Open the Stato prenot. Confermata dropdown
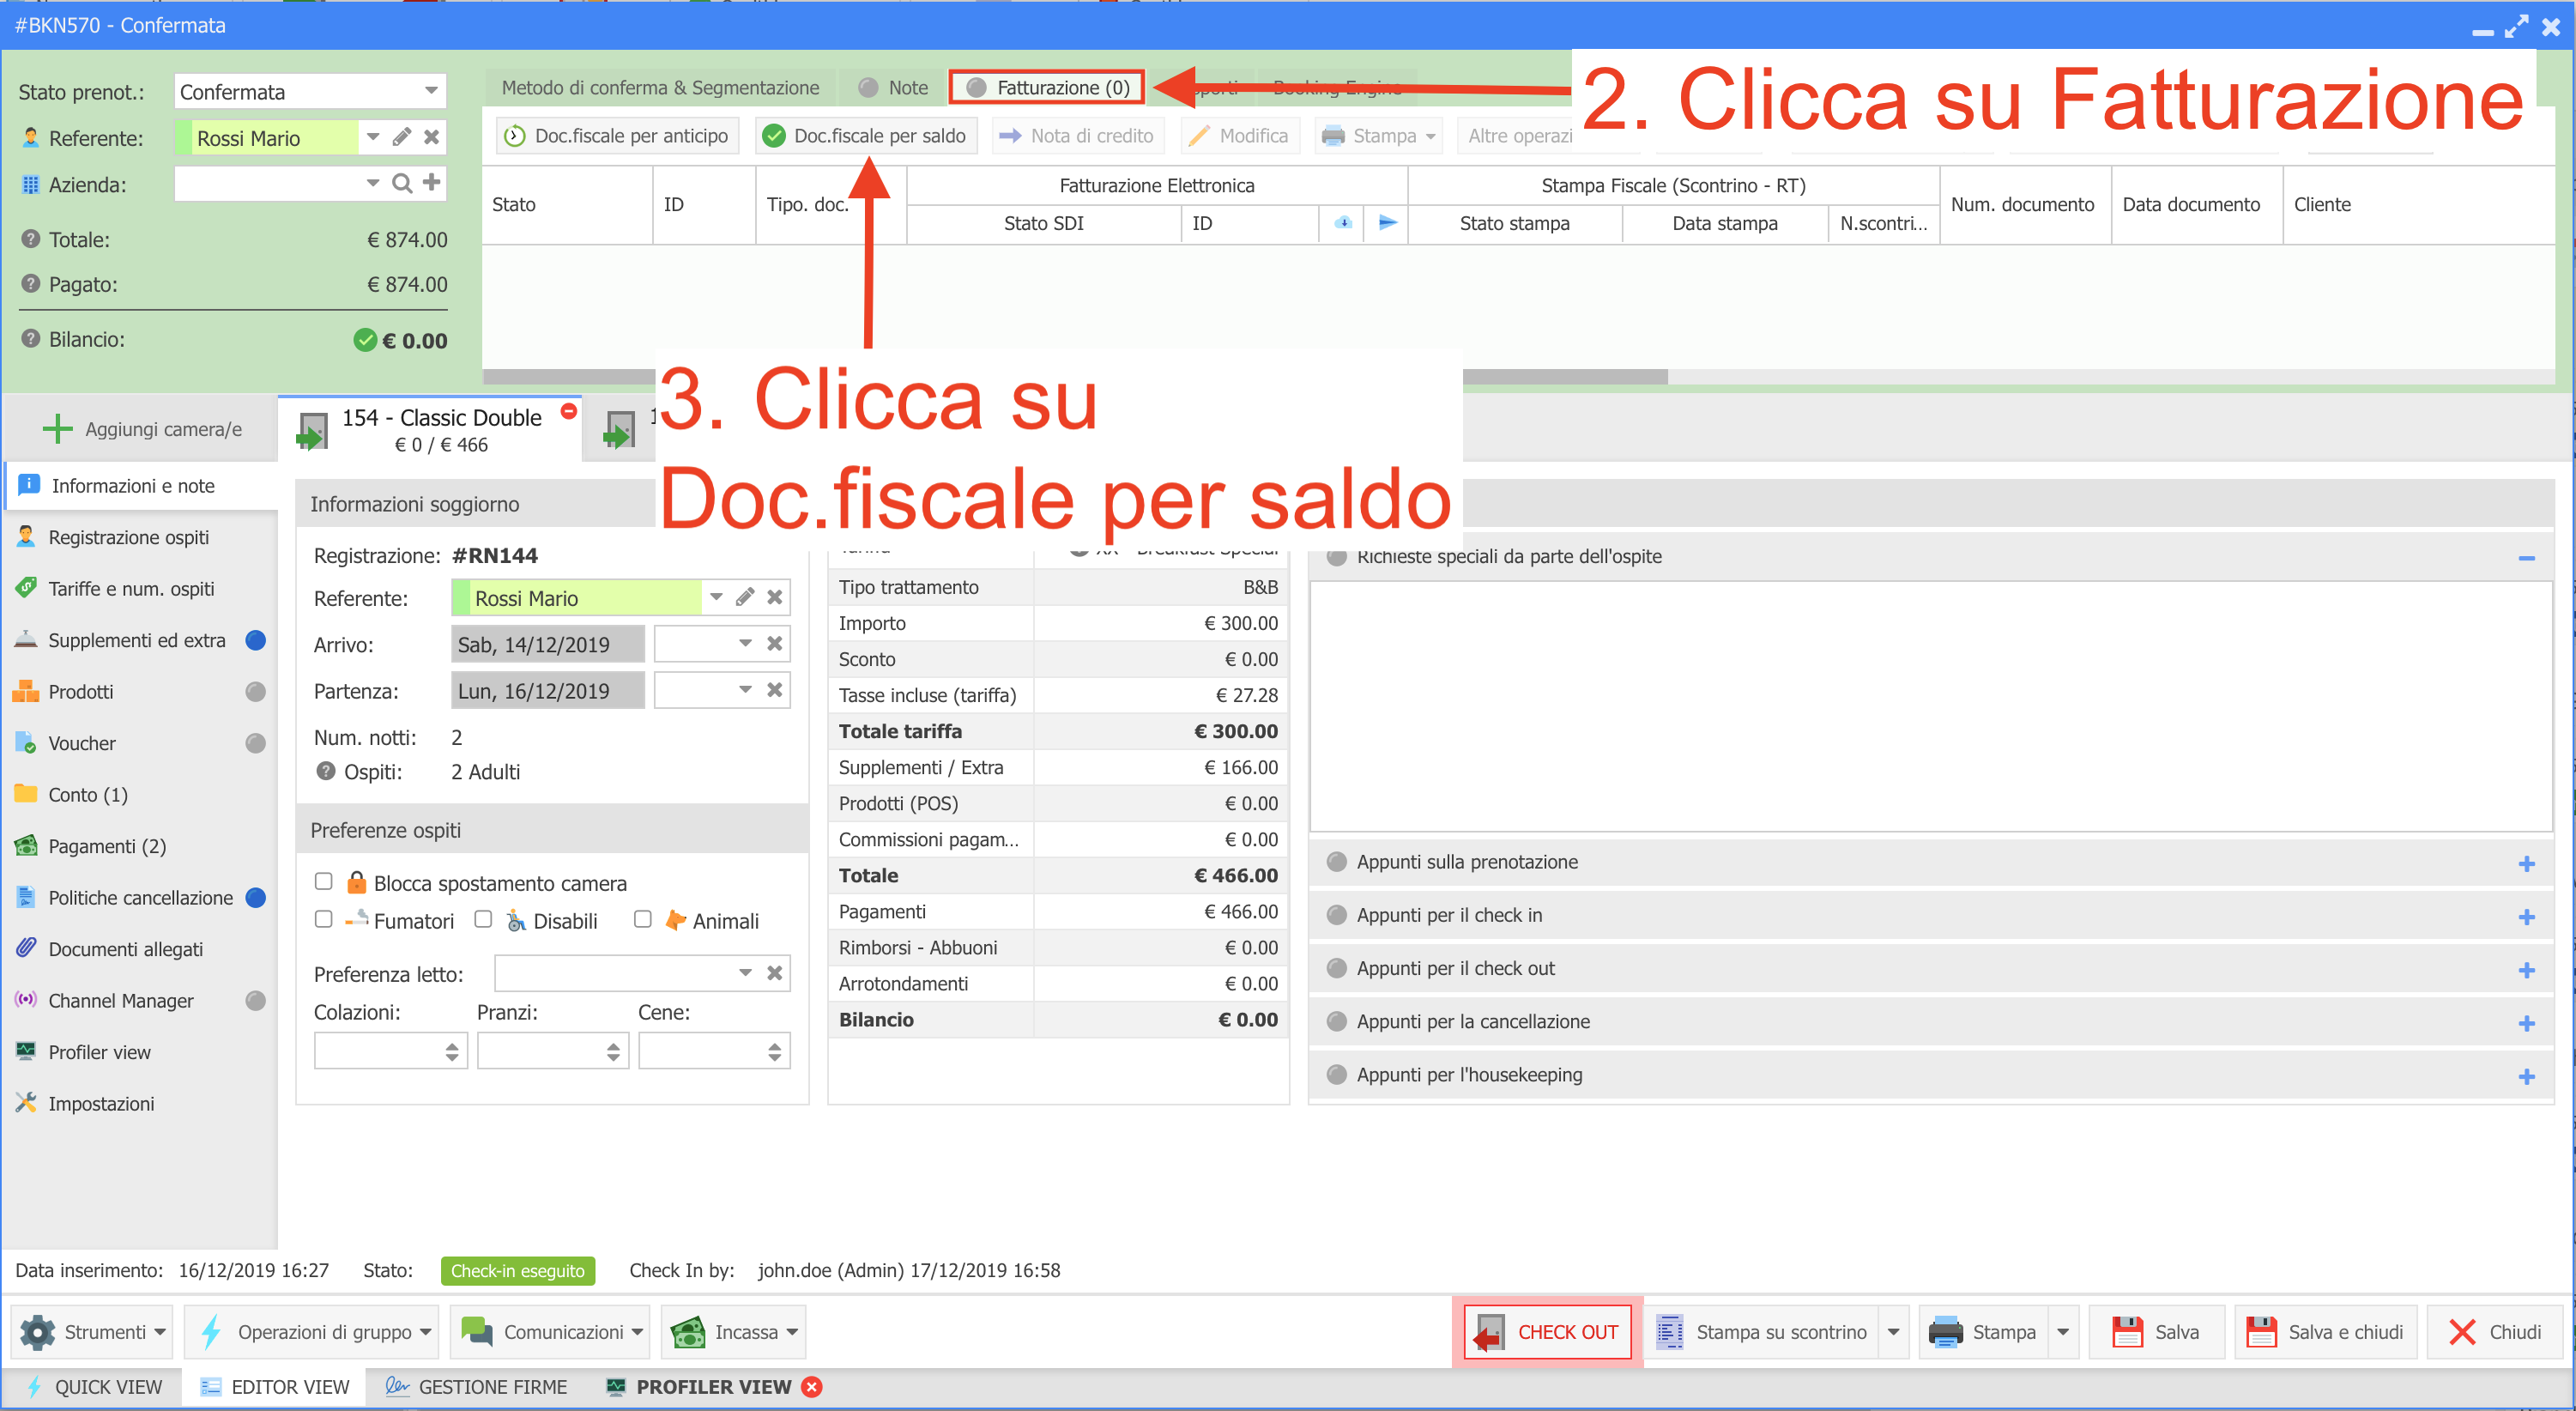2576x1411 pixels. pyautogui.click(x=431, y=91)
